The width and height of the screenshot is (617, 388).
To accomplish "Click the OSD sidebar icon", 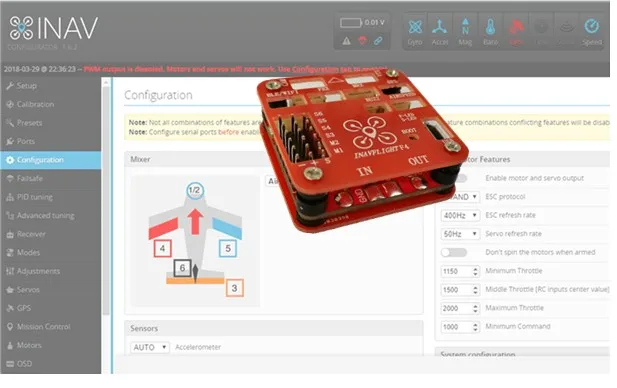I will (x=10, y=364).
